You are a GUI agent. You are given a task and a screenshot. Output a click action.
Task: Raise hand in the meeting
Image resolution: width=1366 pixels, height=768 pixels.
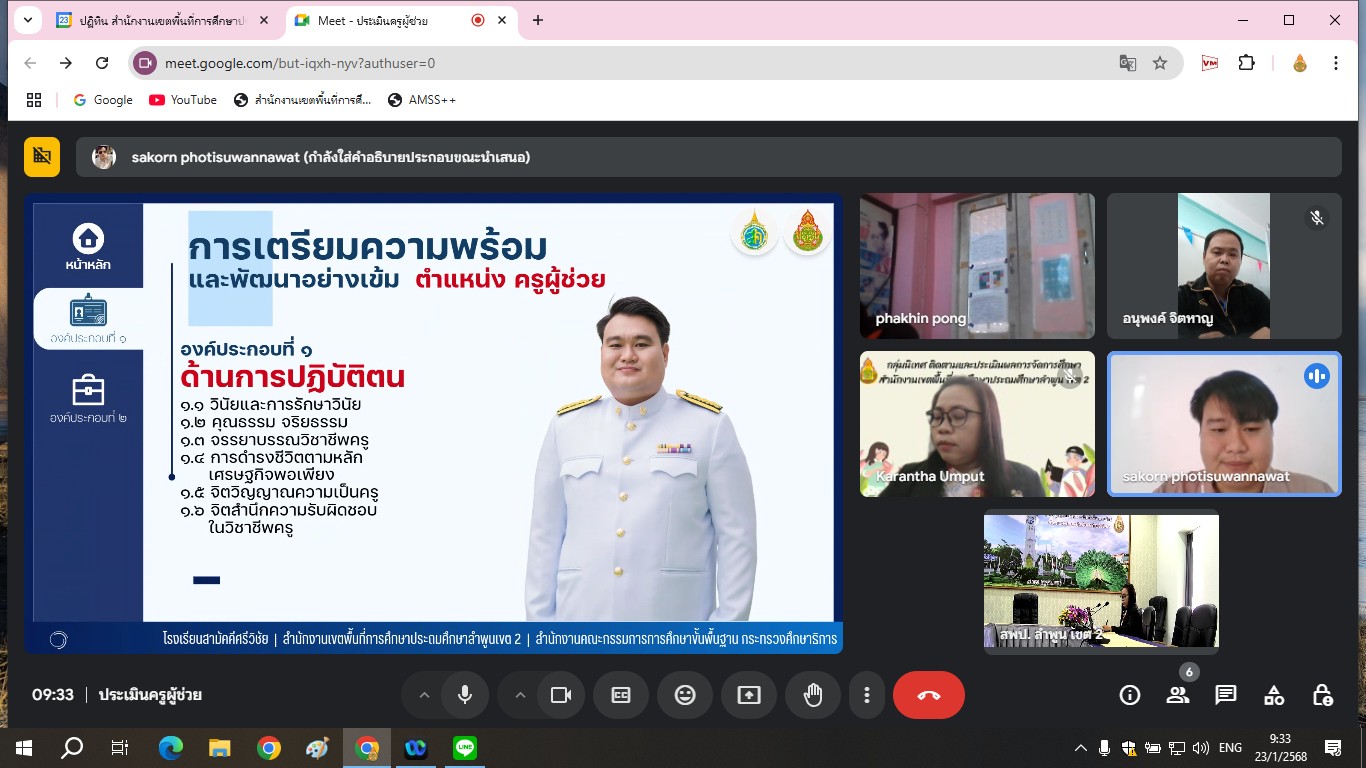click(813, 695)
